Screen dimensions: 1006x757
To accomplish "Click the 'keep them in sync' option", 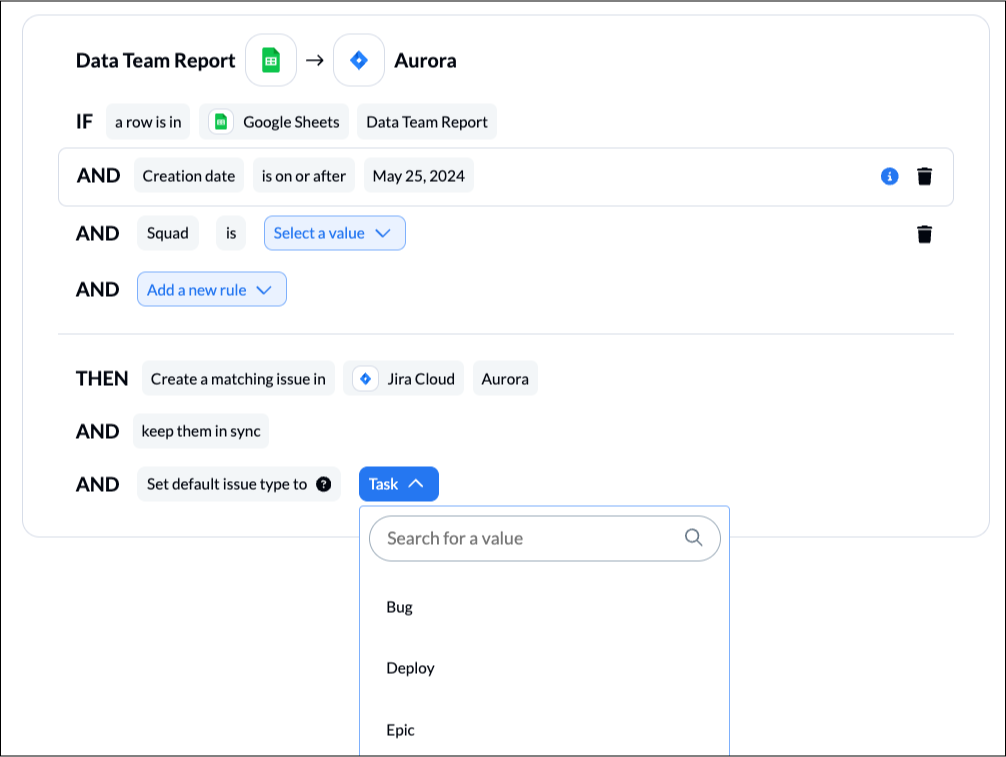I will tap(201, 431).
